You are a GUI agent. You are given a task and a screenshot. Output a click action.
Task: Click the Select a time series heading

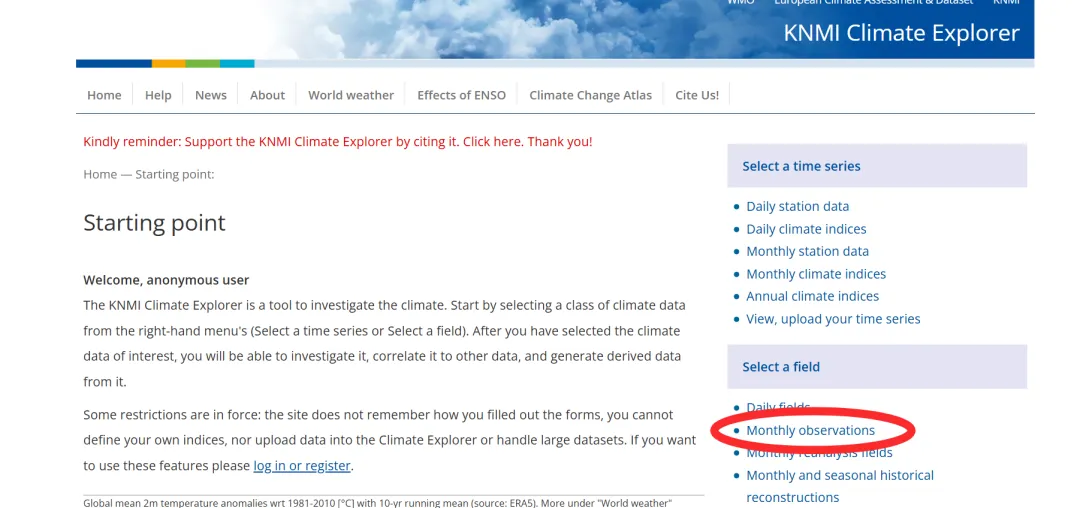pos(801,166)
